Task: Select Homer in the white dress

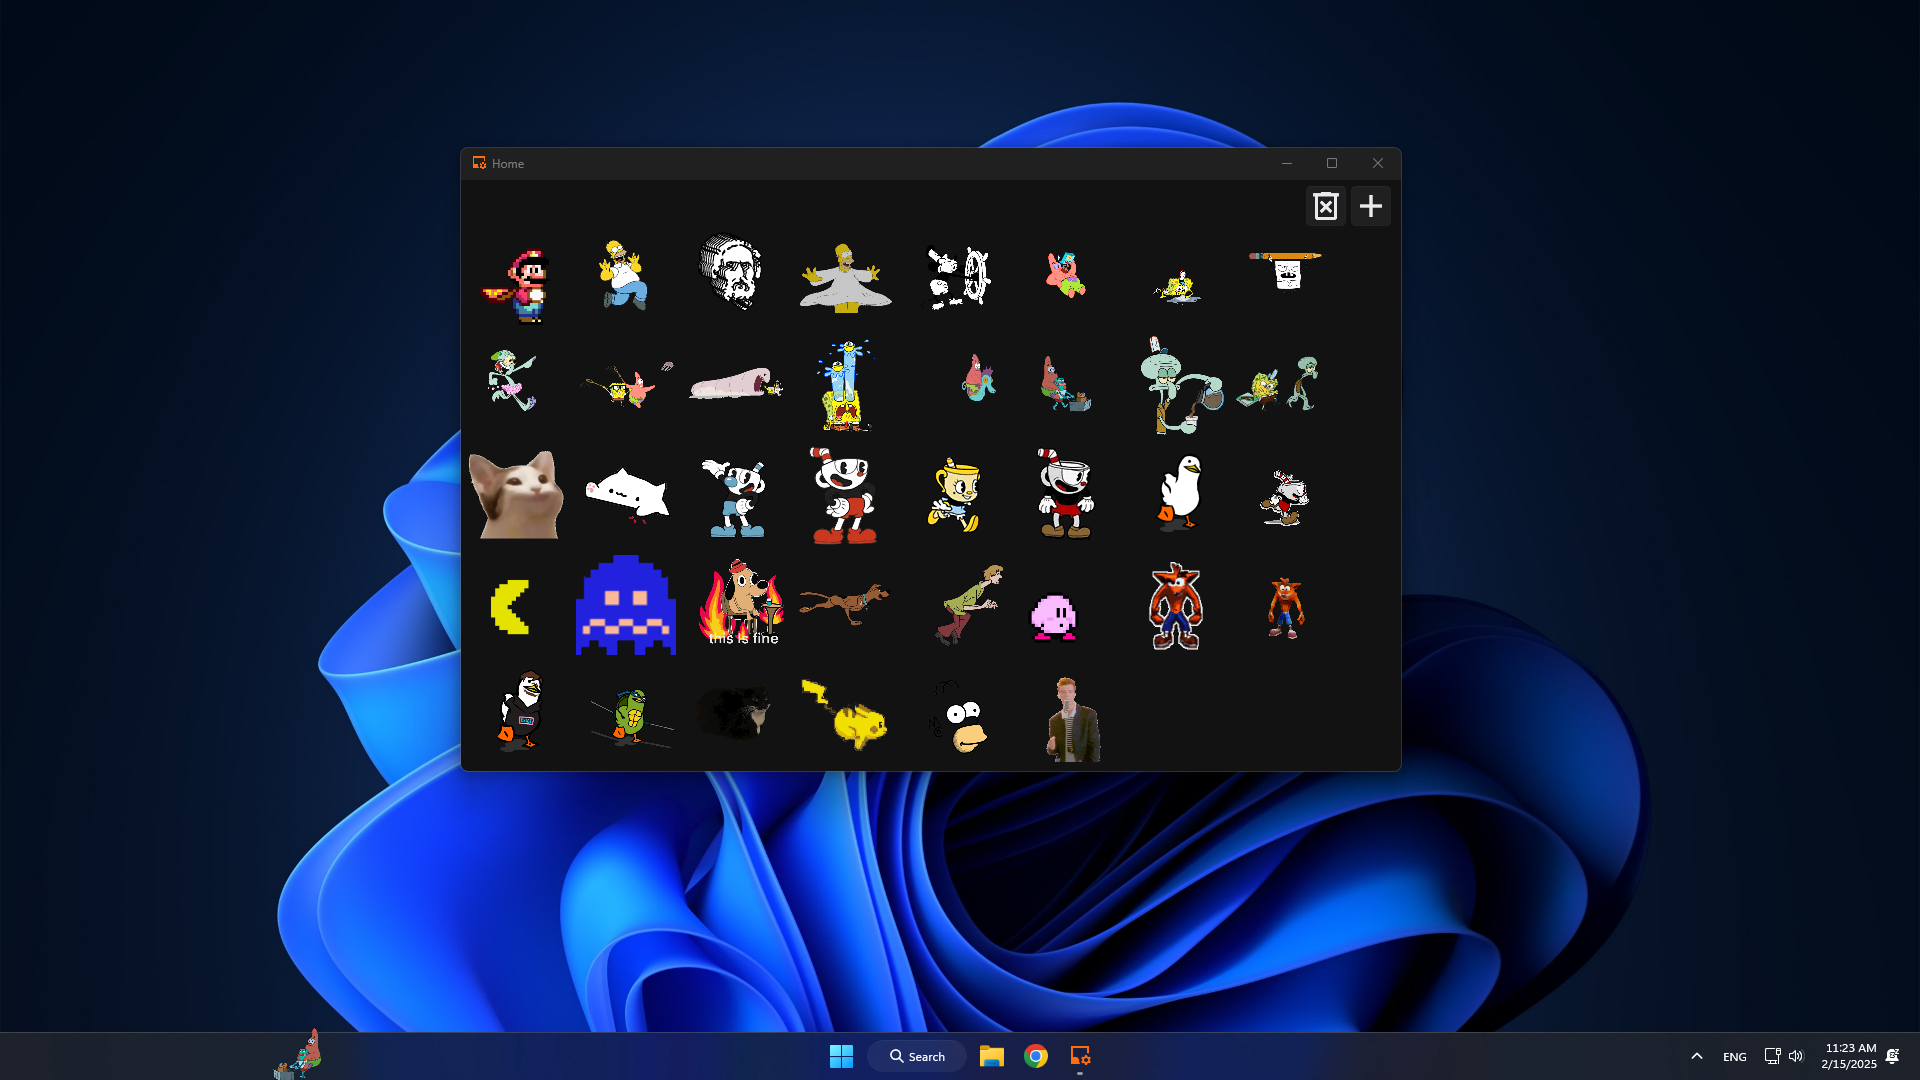Action: point(845,278)
